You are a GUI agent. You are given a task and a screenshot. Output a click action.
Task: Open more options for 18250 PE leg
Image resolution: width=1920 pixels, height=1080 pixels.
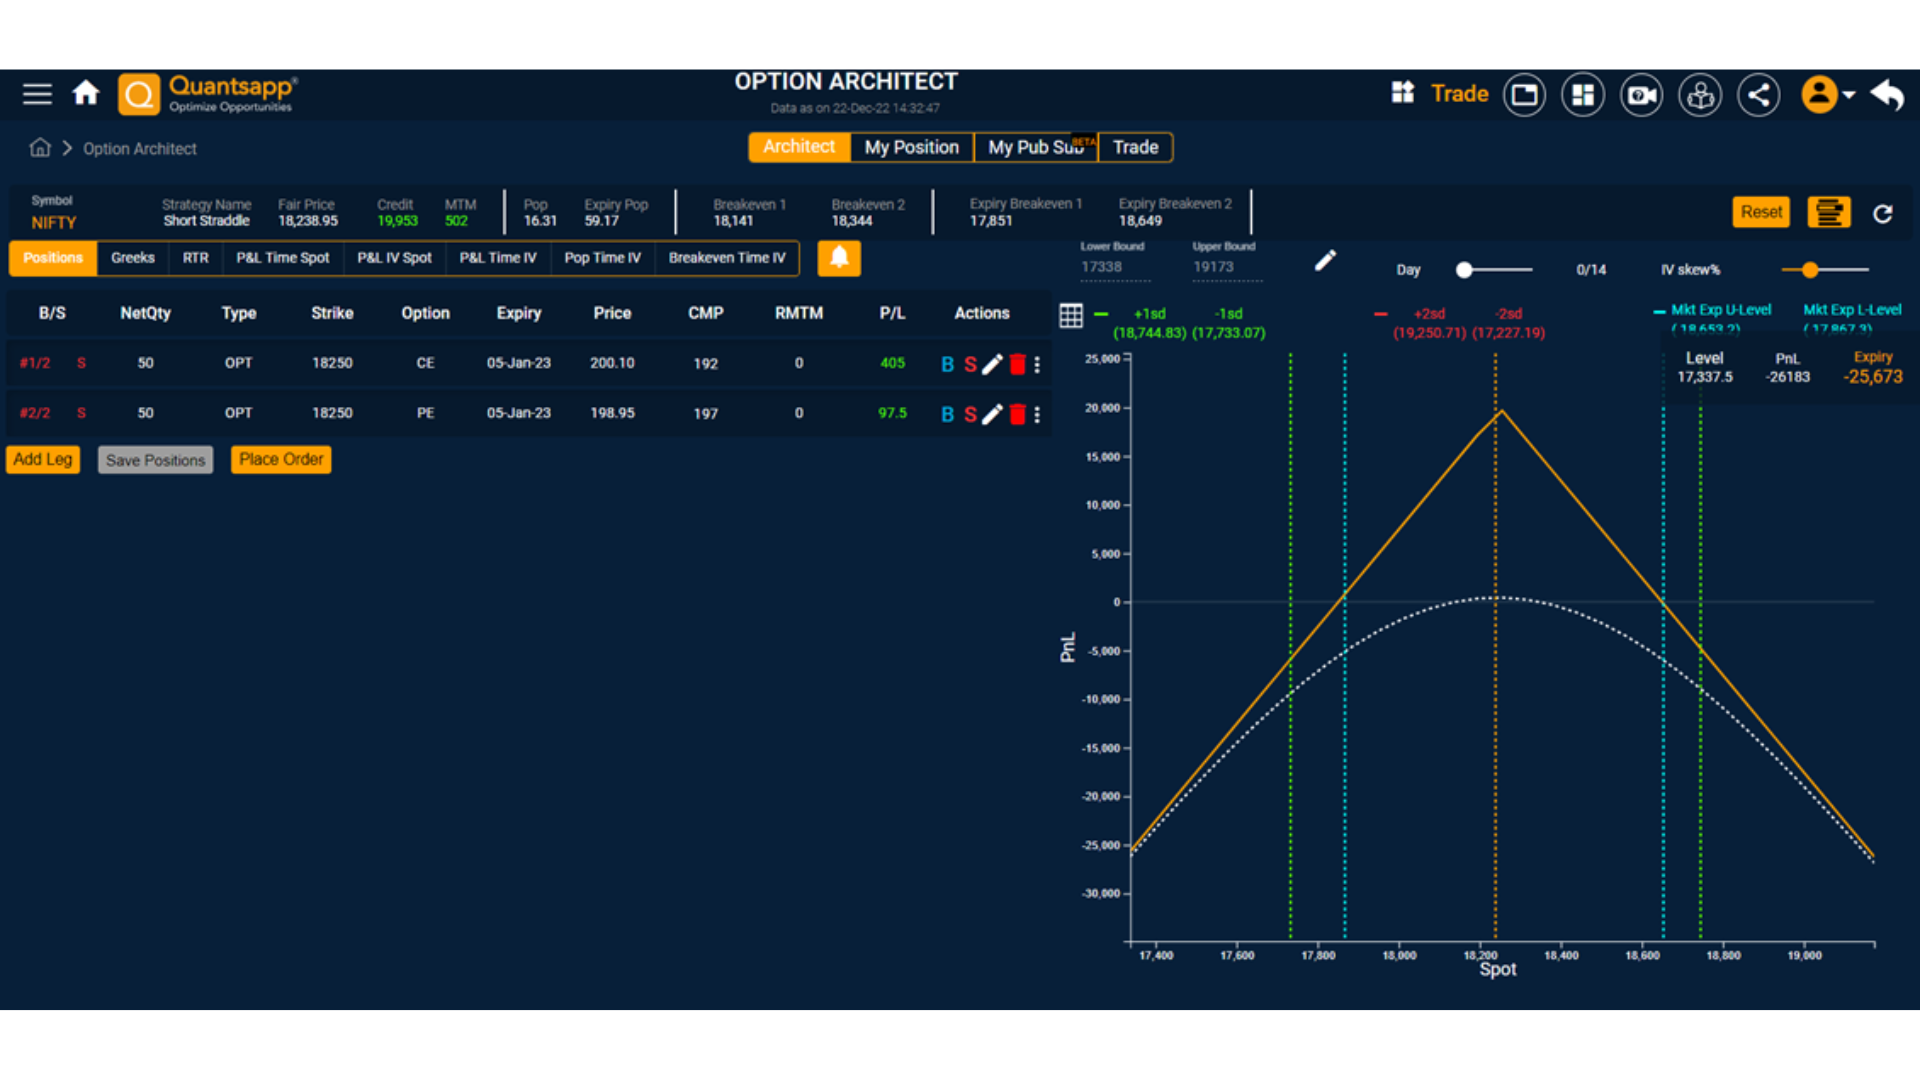[x=1038, y=414]
